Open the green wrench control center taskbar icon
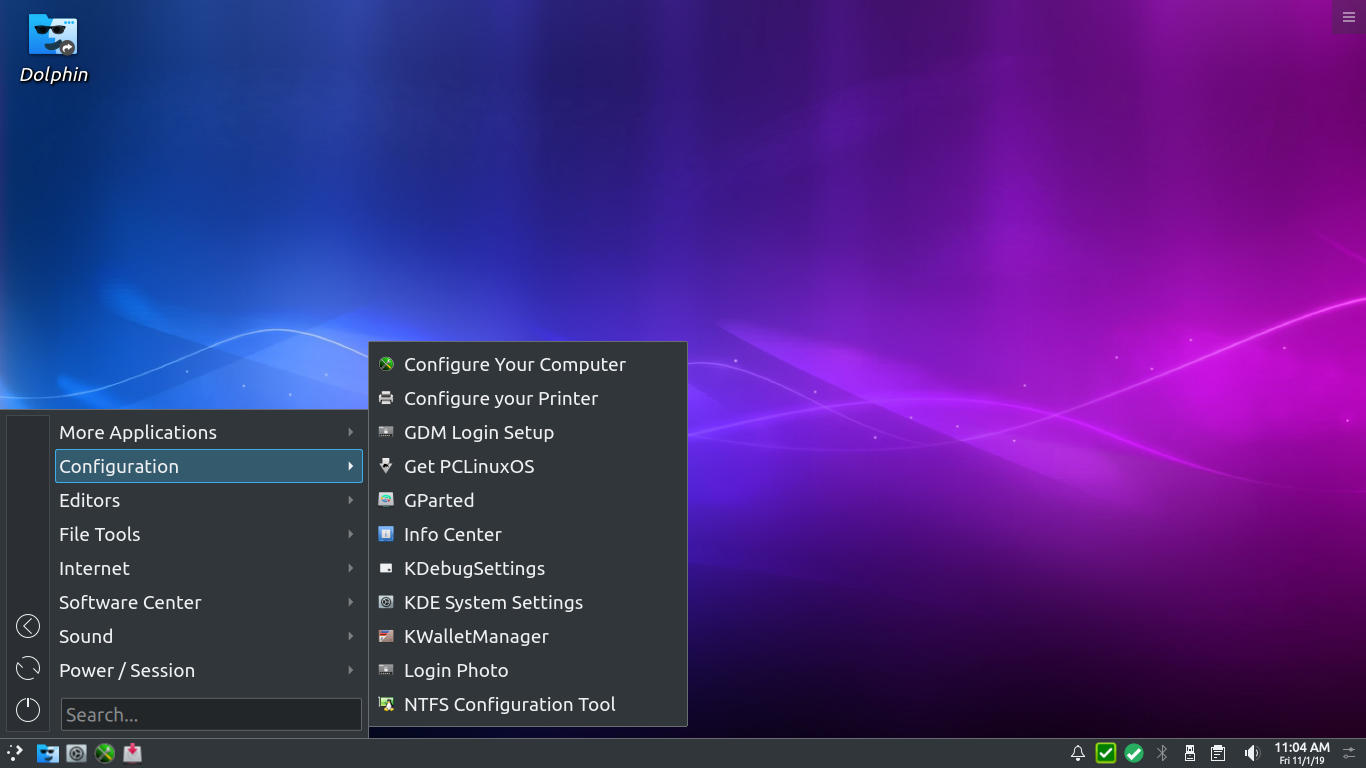 [104, 753]
